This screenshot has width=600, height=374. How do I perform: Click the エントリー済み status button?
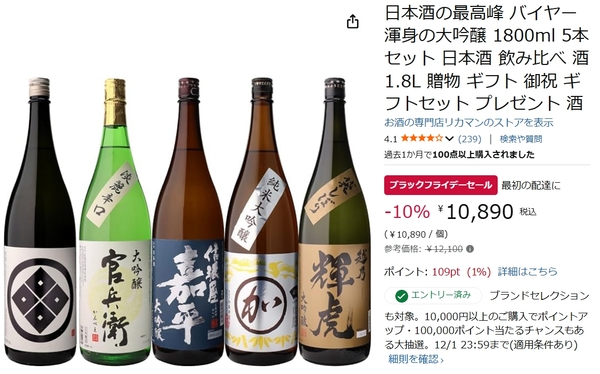tap(433, 296)
